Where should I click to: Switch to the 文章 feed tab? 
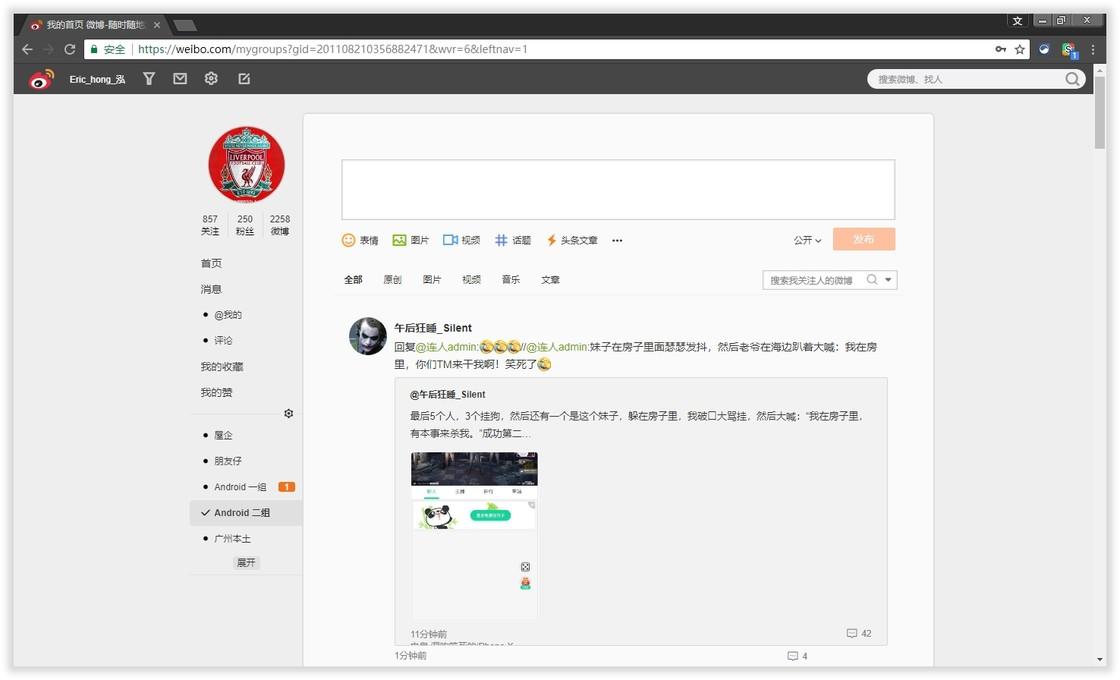[550, 280]
